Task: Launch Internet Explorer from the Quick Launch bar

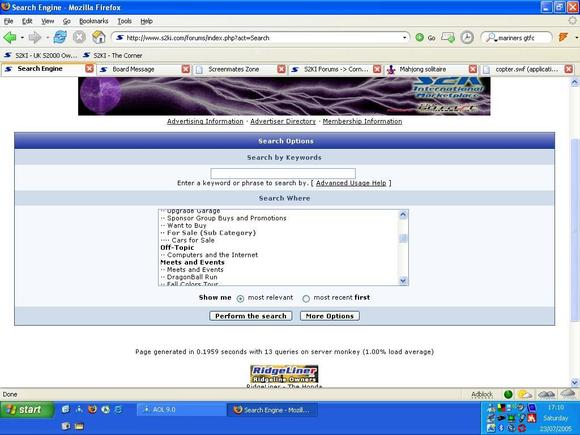Action: click(x=118, y=409)
